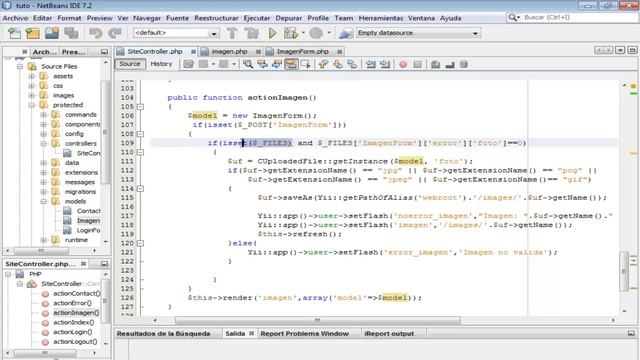Collapse the protected folder node
The image size is (640, 360).
31,105
